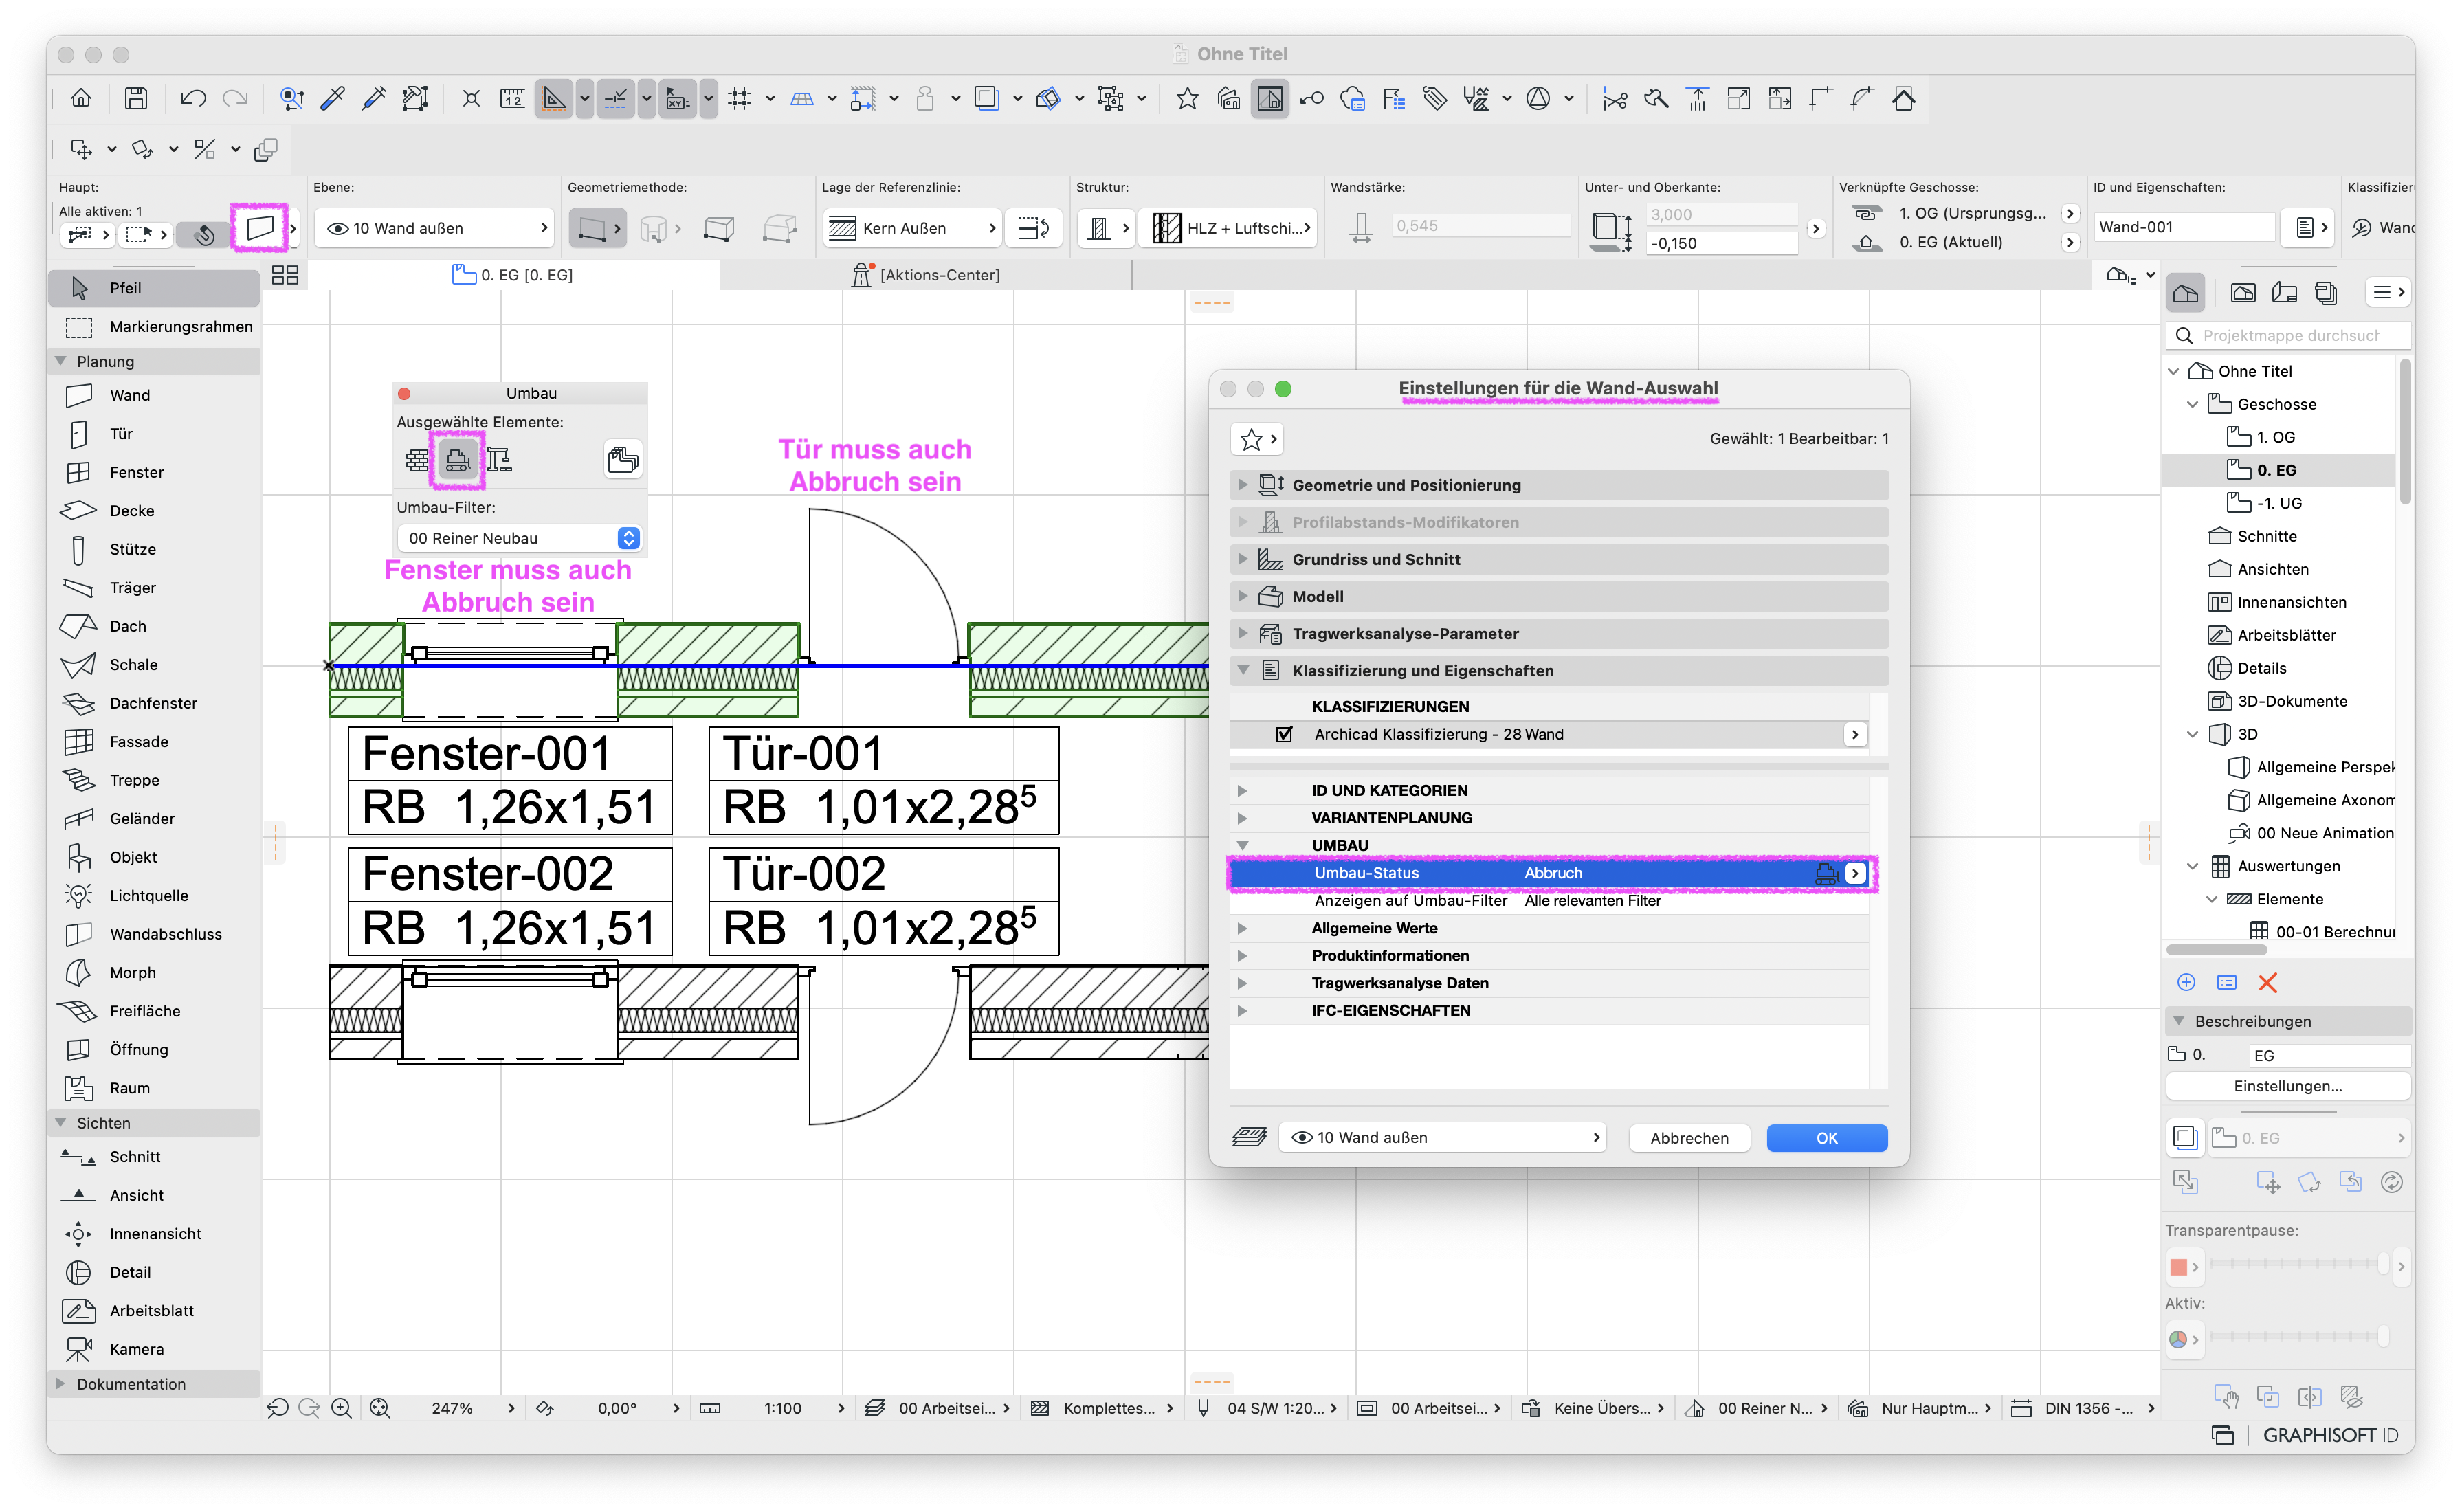Set Neubau status in Umbau palette
The image size is (2462, 1512).
click(500, 460)
